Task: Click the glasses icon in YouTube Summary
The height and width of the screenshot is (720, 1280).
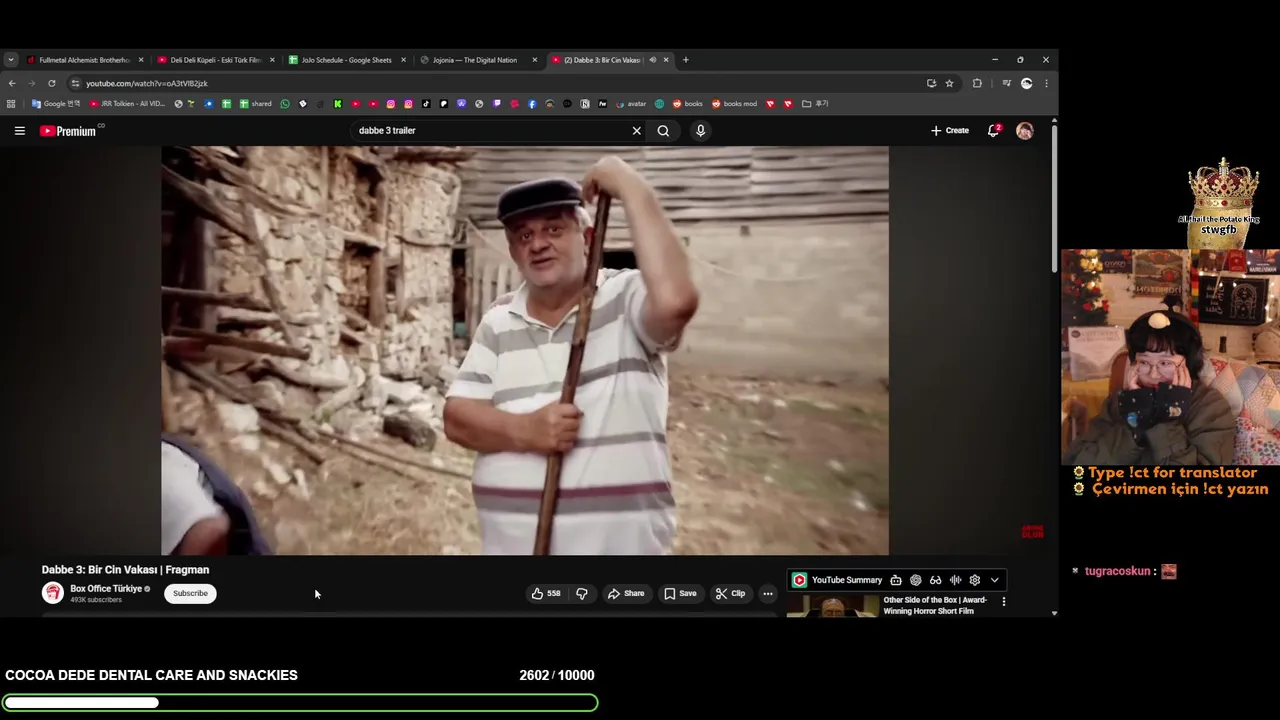Action: point(935,580)
